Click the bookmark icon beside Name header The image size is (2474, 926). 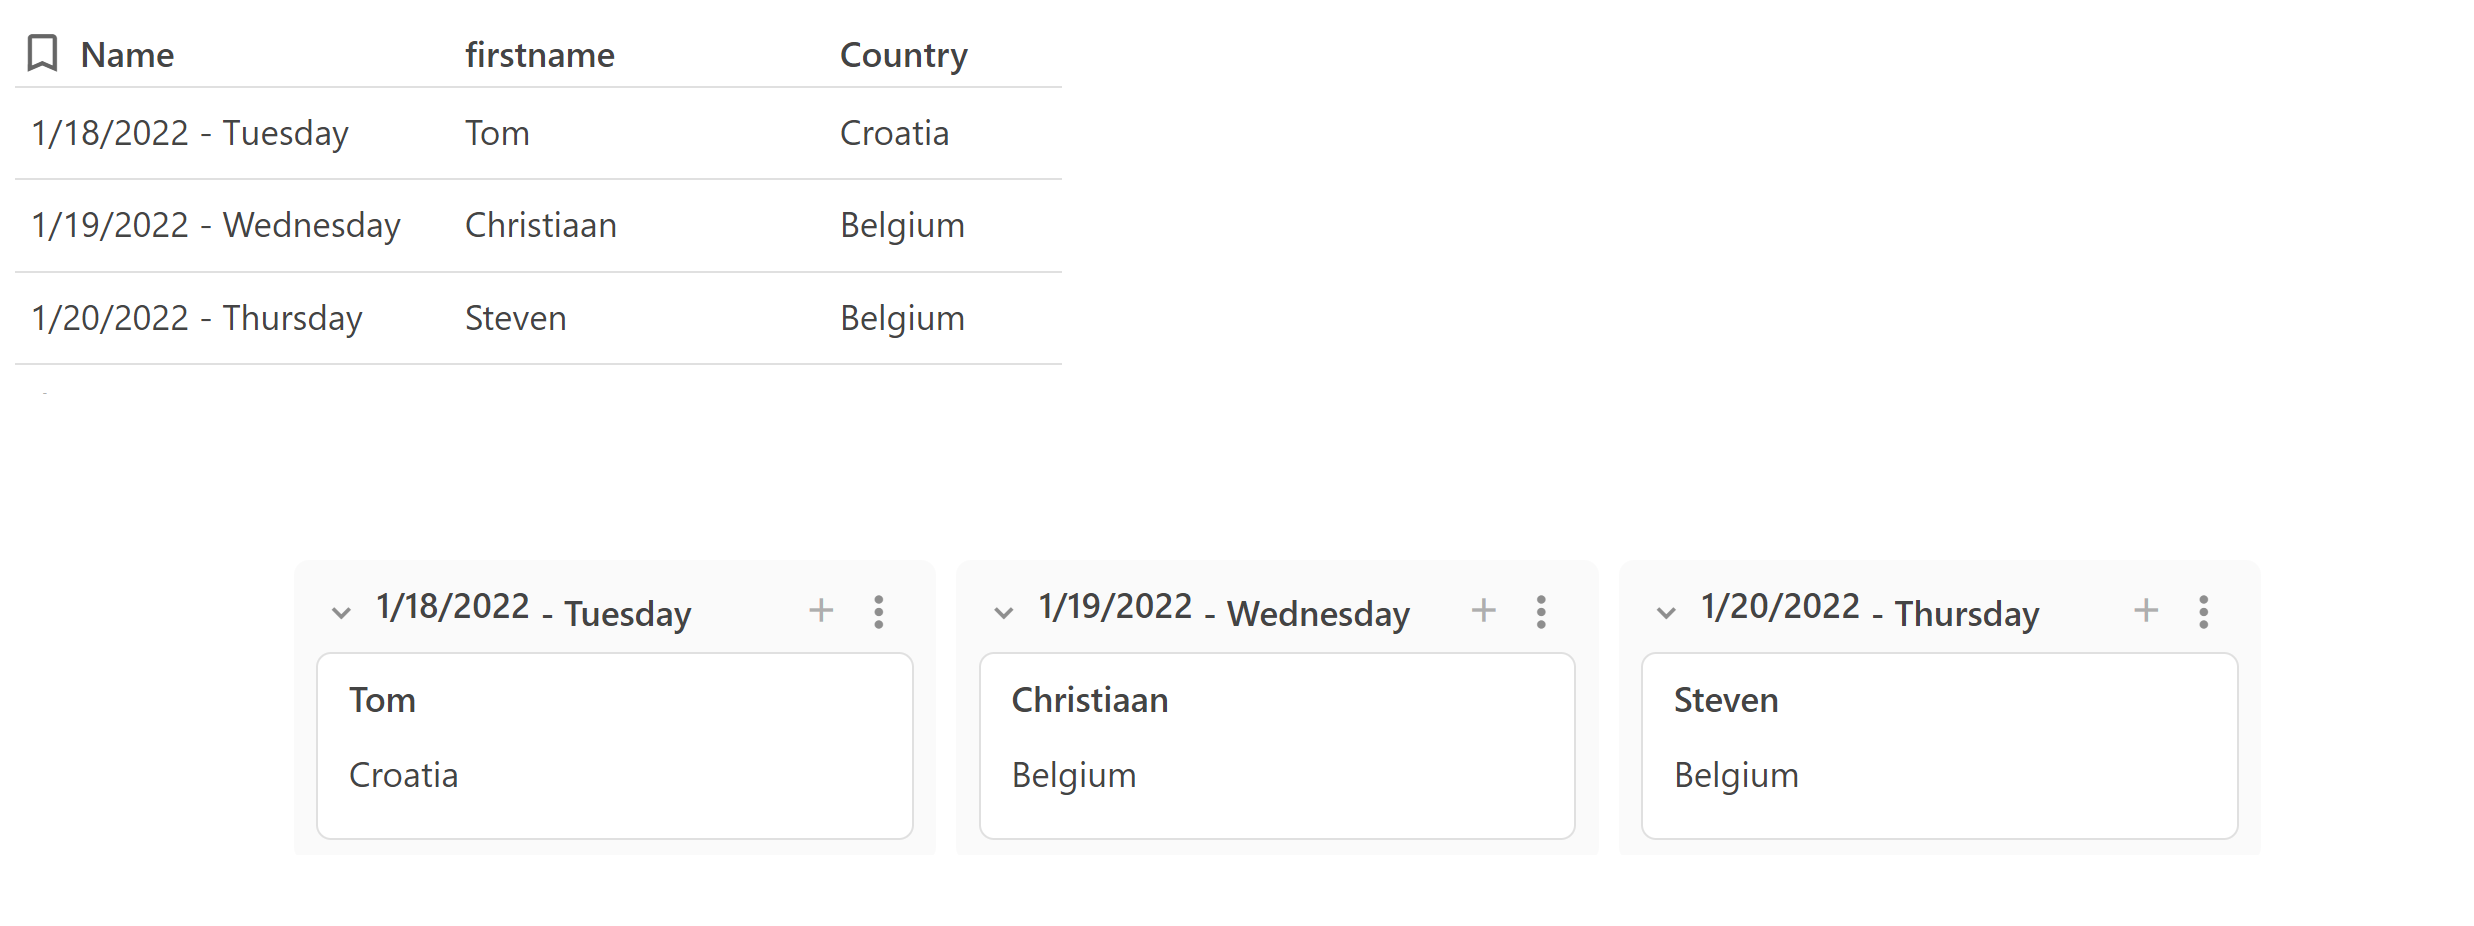42,53
